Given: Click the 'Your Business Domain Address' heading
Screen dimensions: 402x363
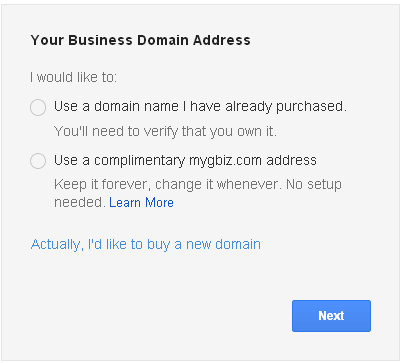Looking at the screenshot, I should 140,40.
